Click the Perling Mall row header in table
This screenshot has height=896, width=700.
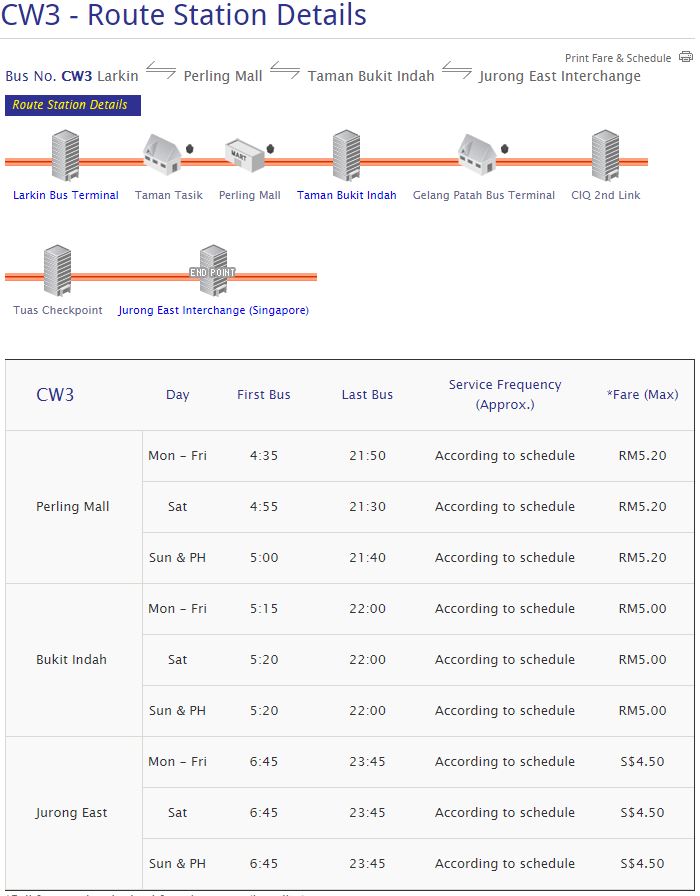click(x=73, y=507)
